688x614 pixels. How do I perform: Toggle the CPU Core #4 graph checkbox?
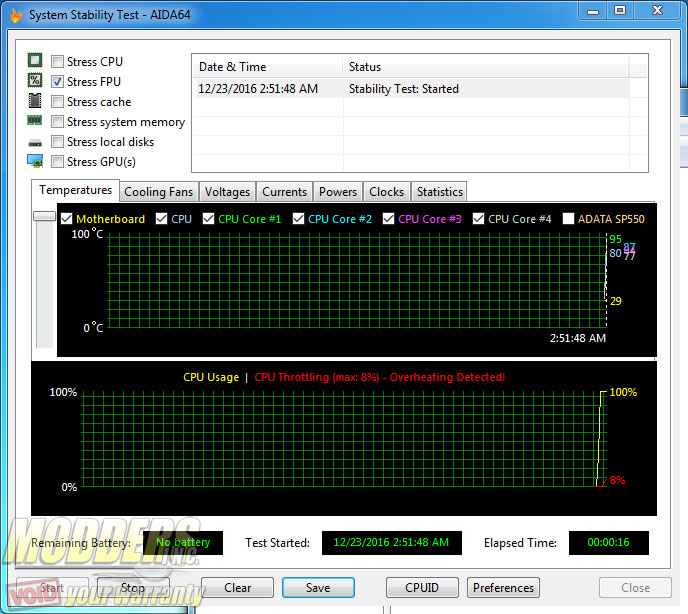point(478,219)
